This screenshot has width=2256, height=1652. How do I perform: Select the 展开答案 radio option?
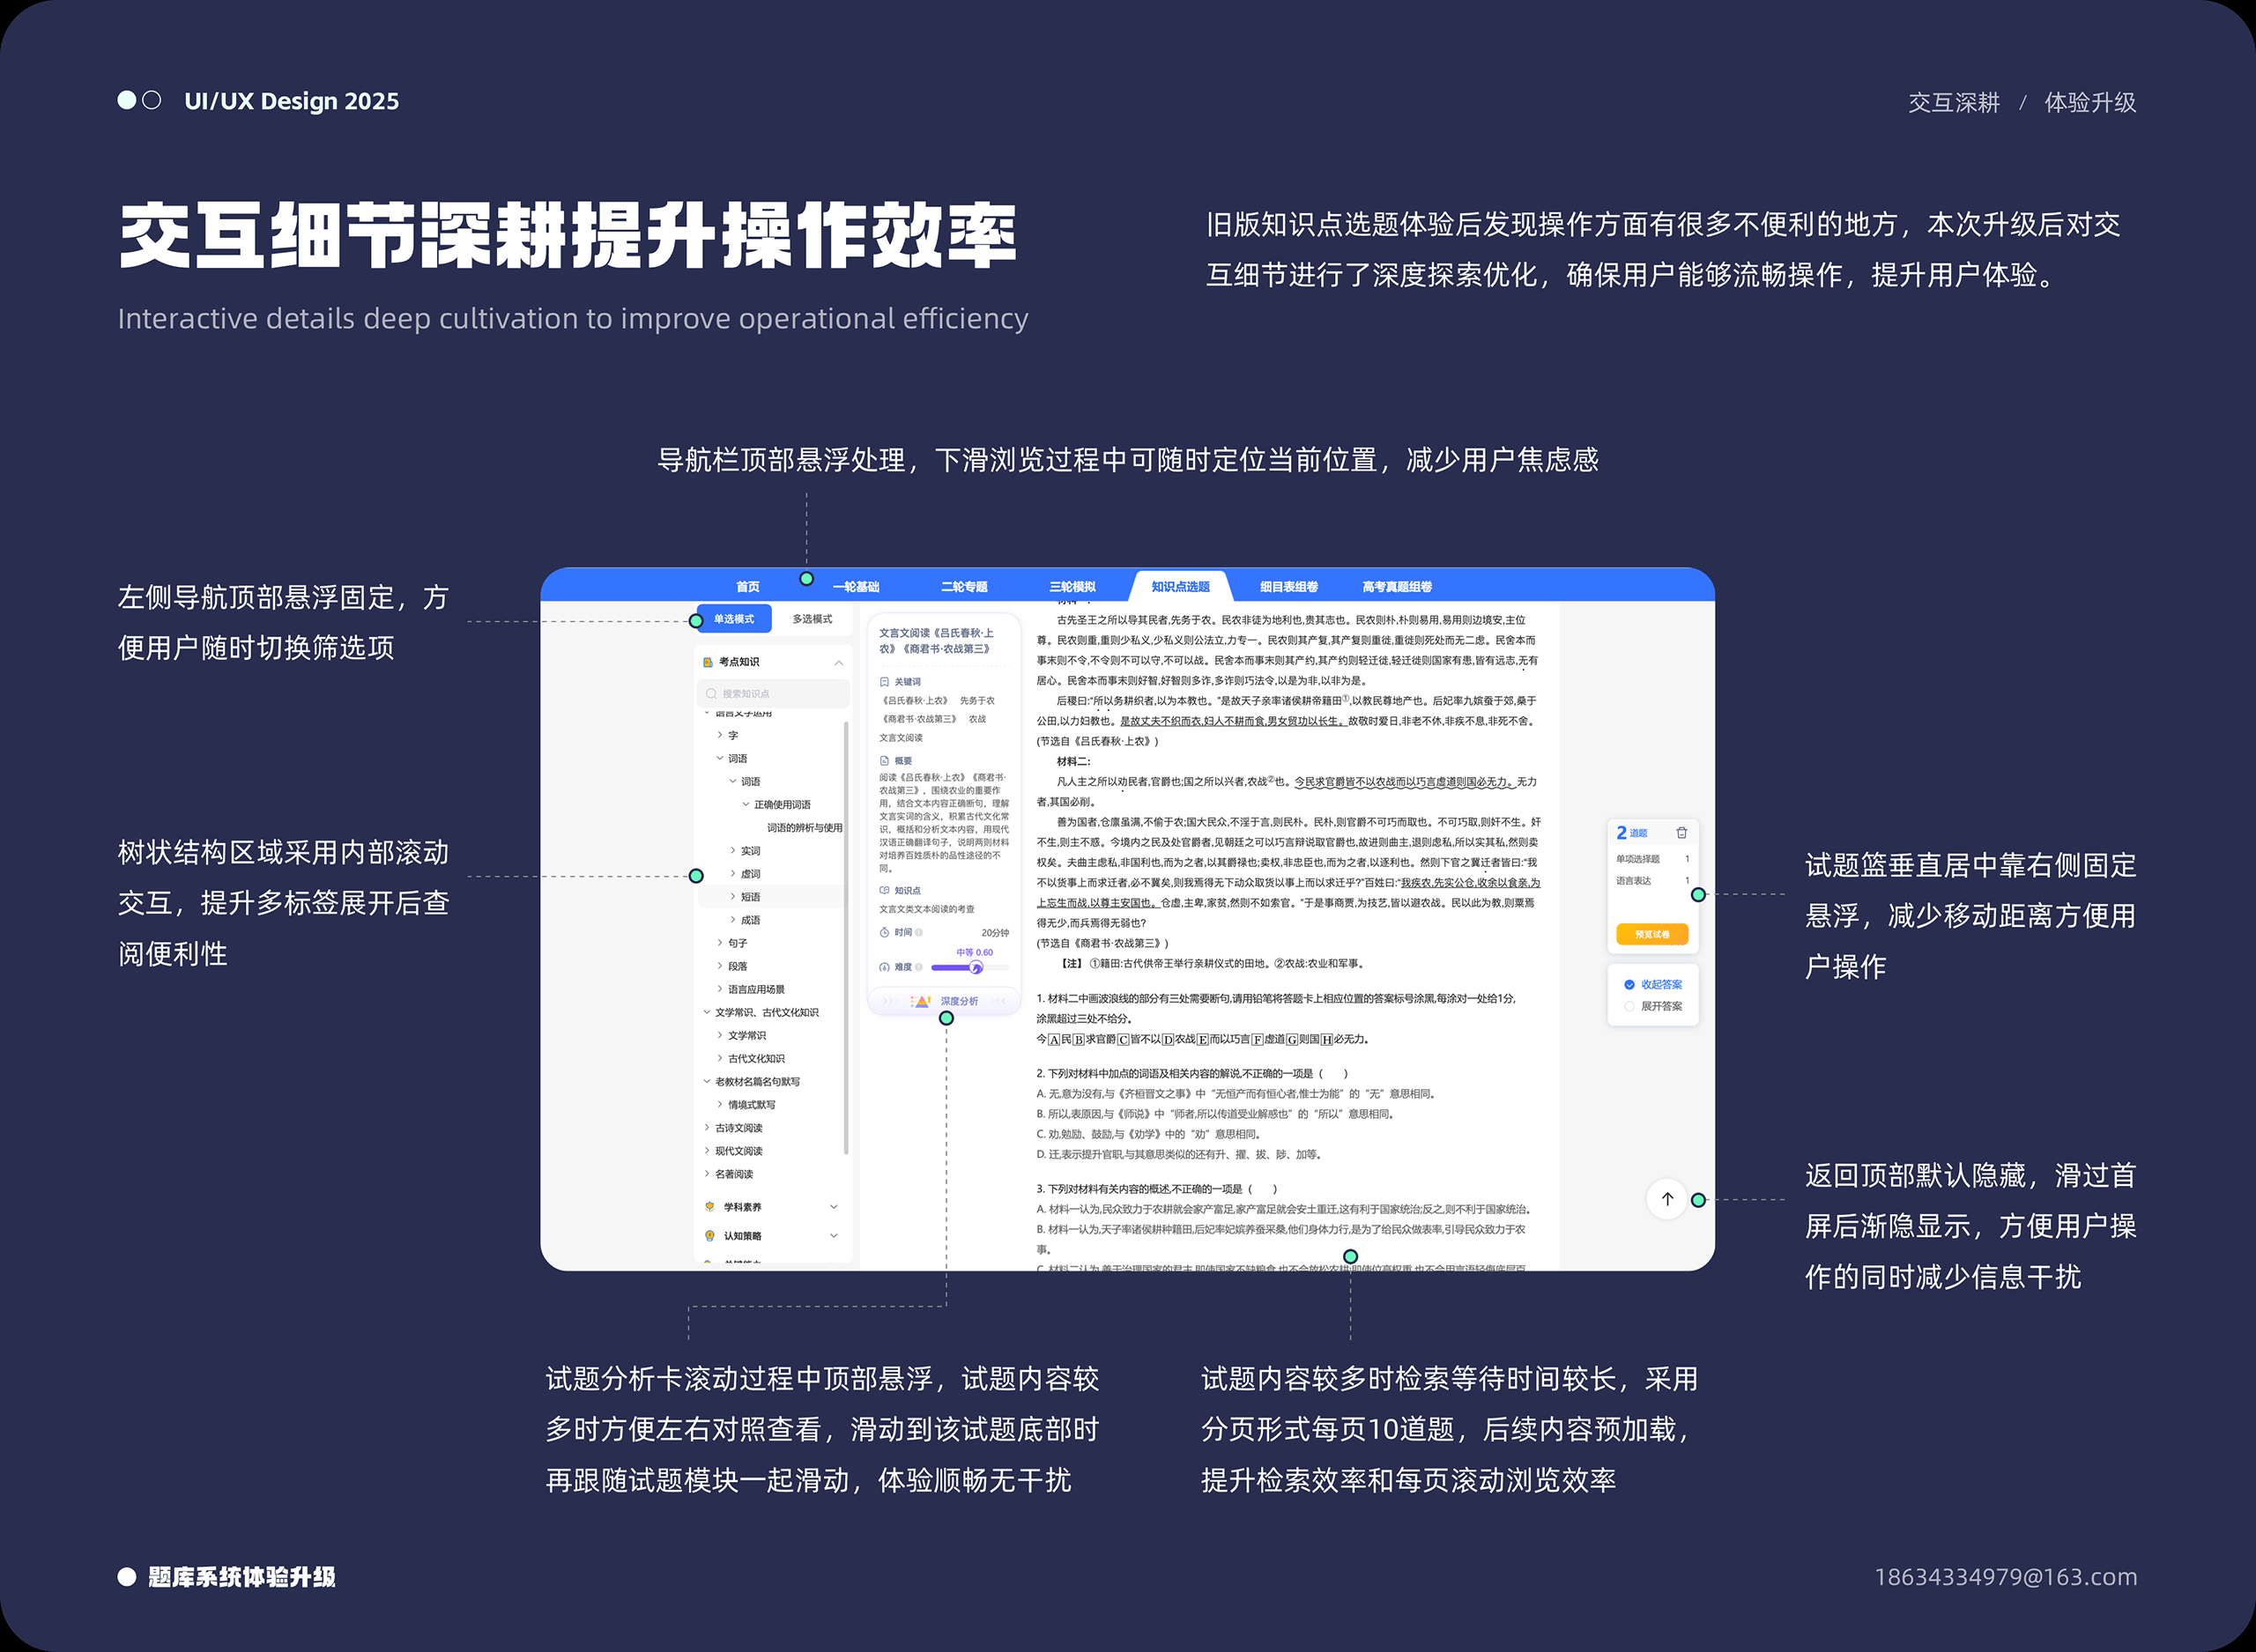tap(1629, 1006)
